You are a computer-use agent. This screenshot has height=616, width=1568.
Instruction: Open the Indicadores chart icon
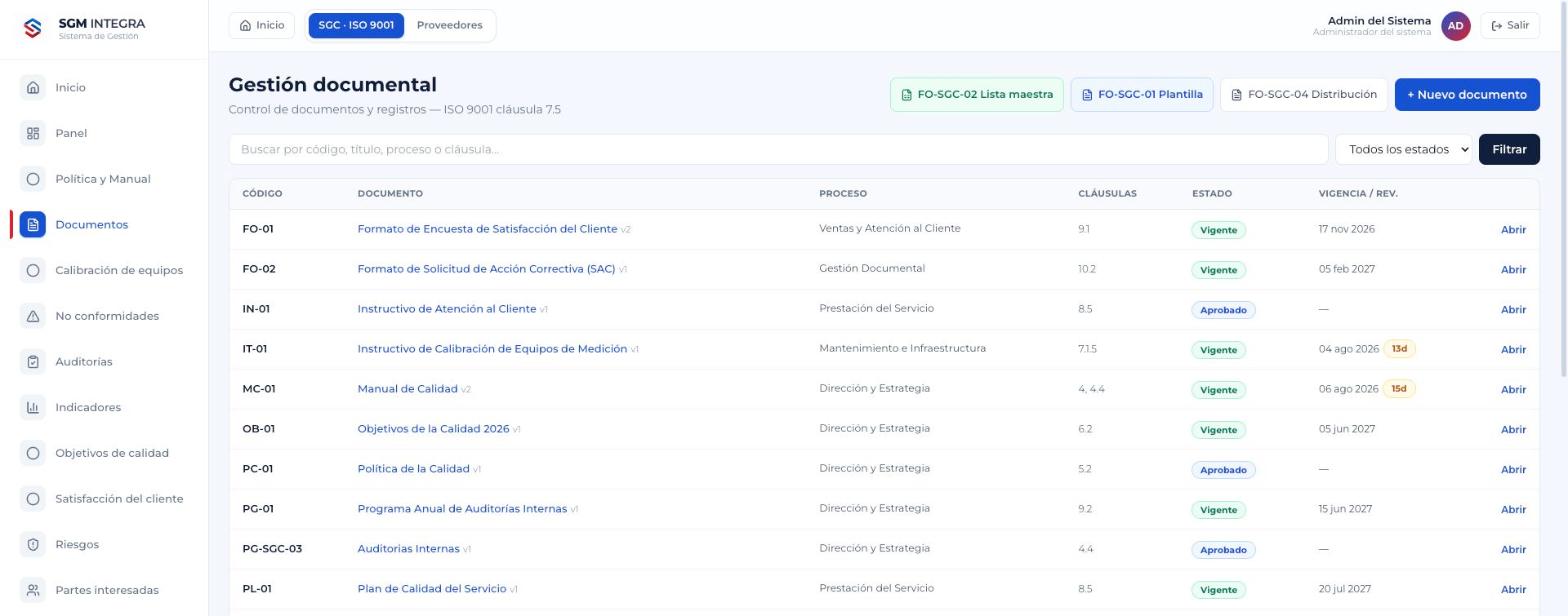click(x=33, y=407)
